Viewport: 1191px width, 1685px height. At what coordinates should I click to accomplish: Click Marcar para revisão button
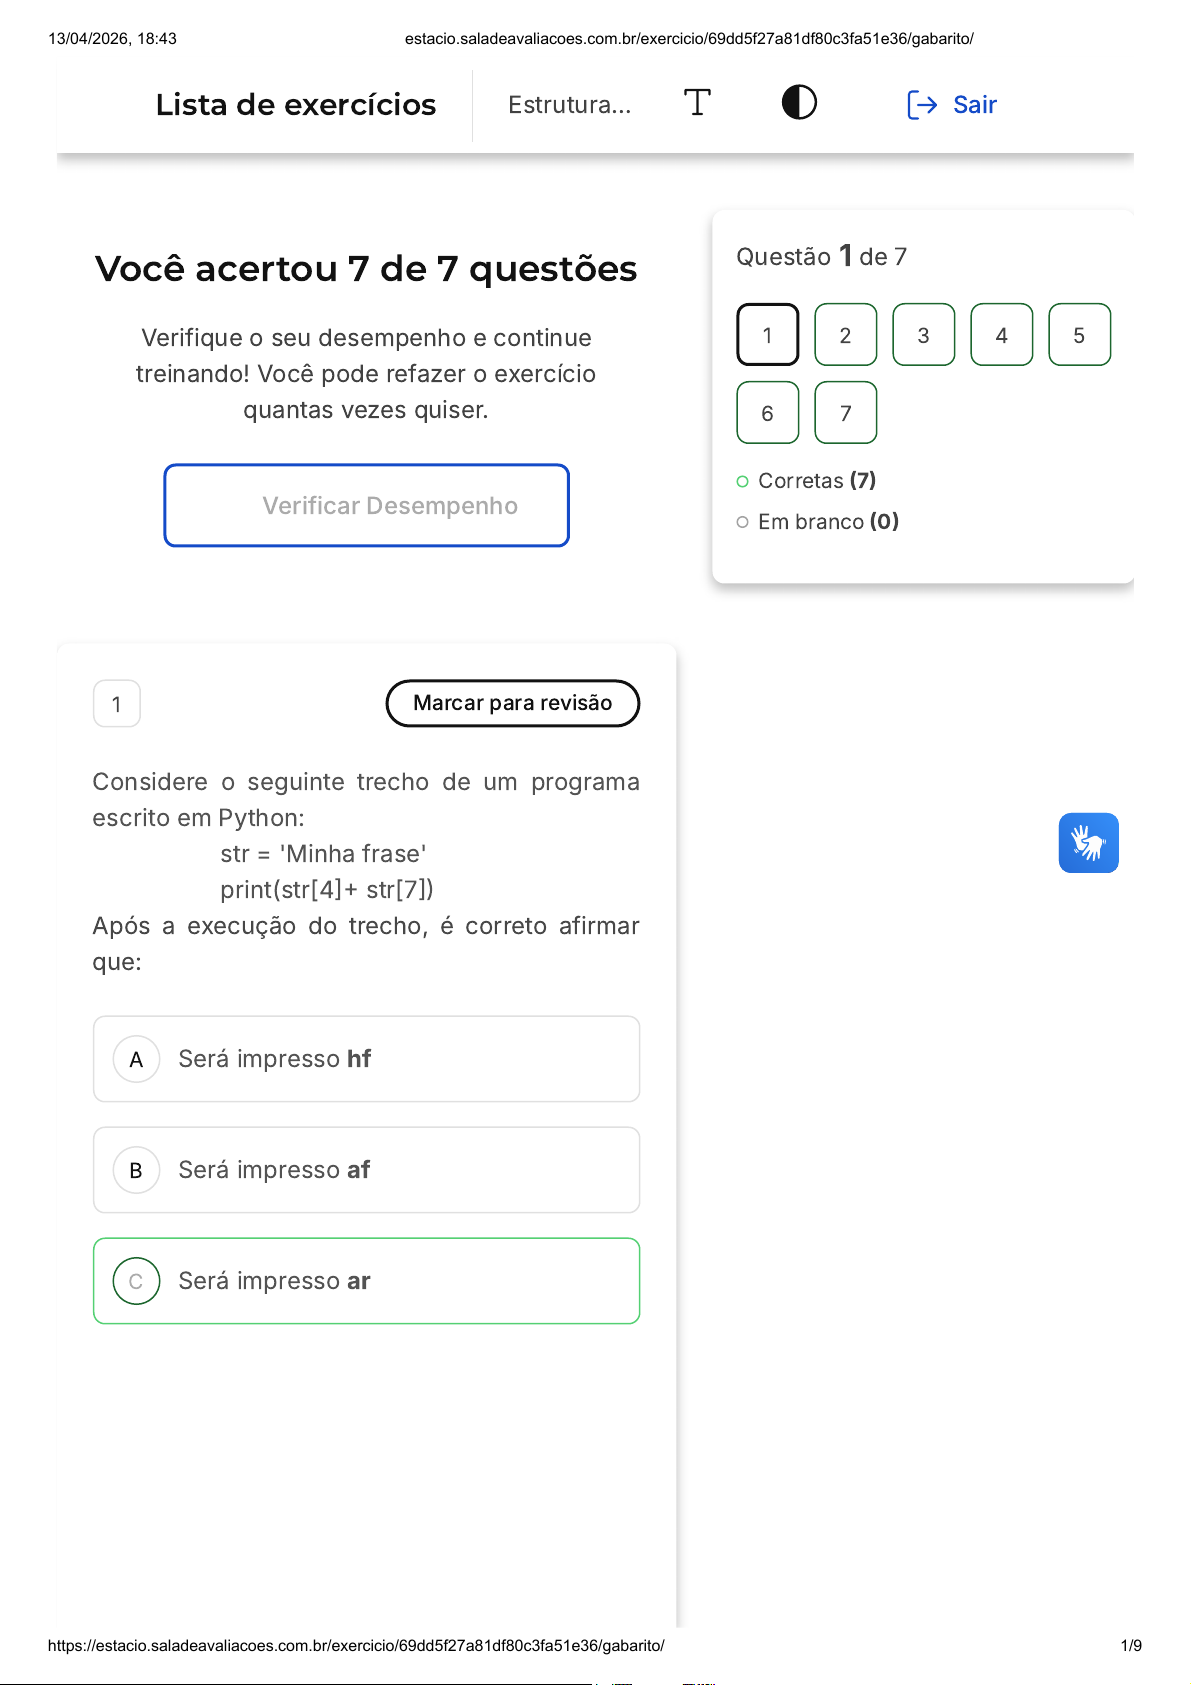click(512, 703)
